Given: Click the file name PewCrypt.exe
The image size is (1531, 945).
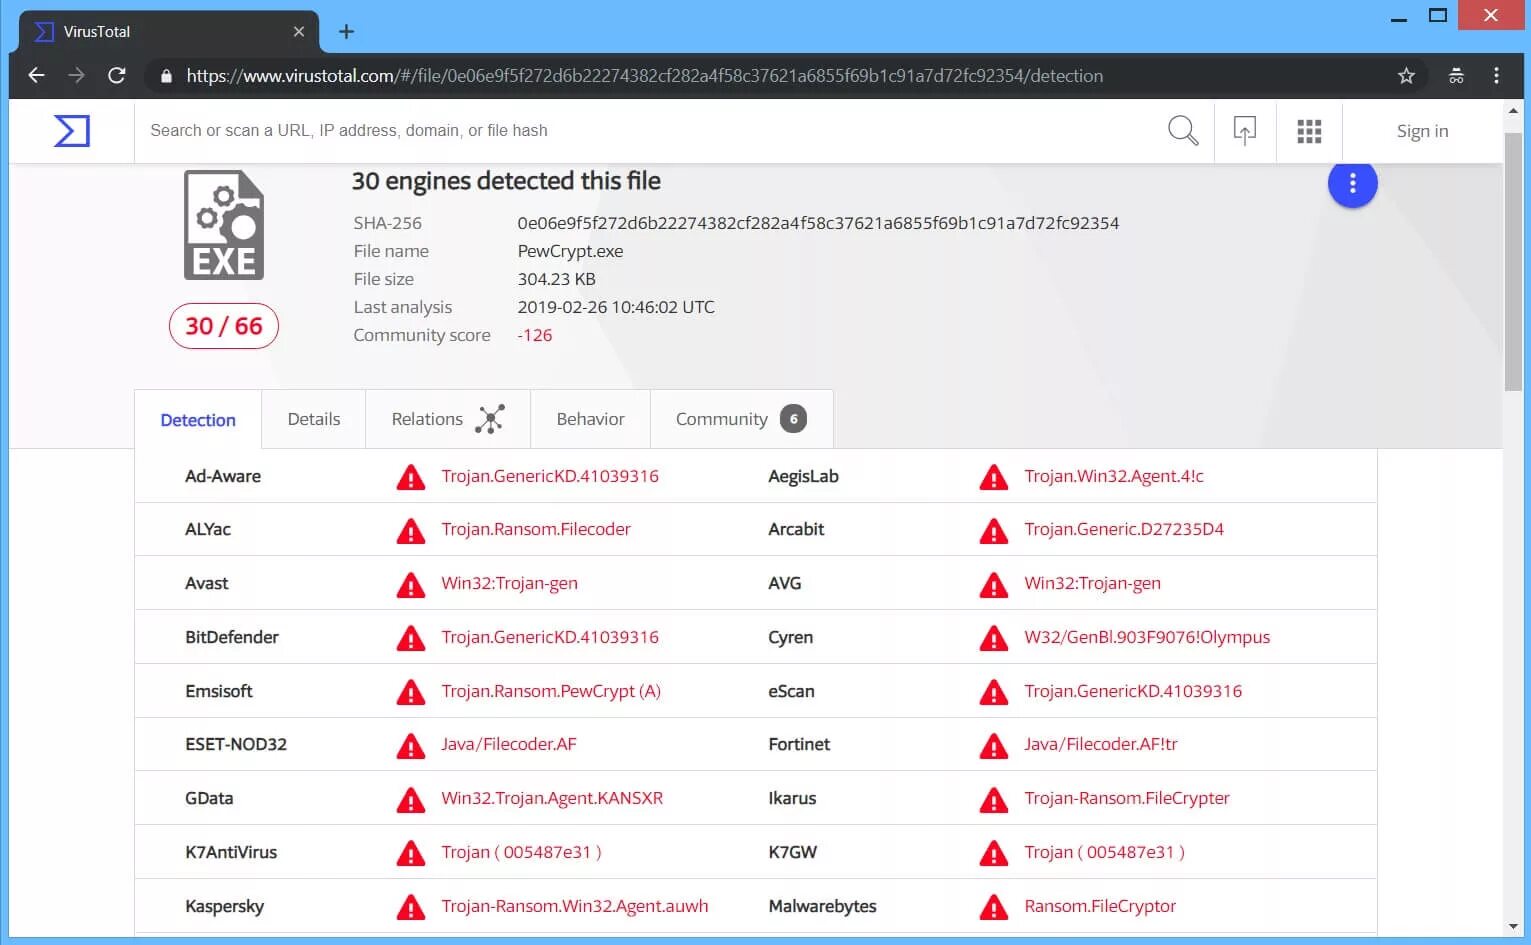Looking at the screenshot, I should point(570,251).
